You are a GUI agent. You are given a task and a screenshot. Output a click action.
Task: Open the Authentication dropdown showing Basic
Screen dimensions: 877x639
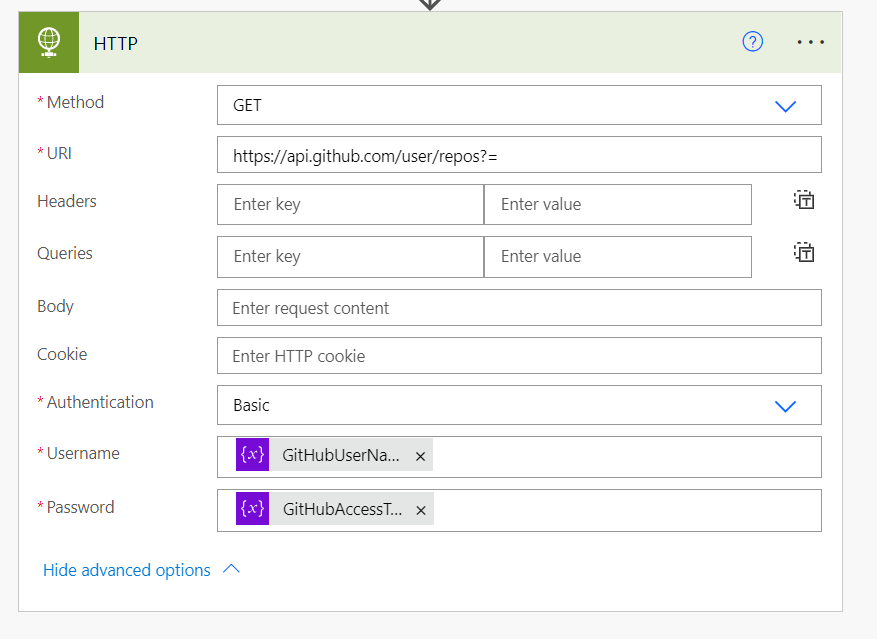click(x=519, y=405)
